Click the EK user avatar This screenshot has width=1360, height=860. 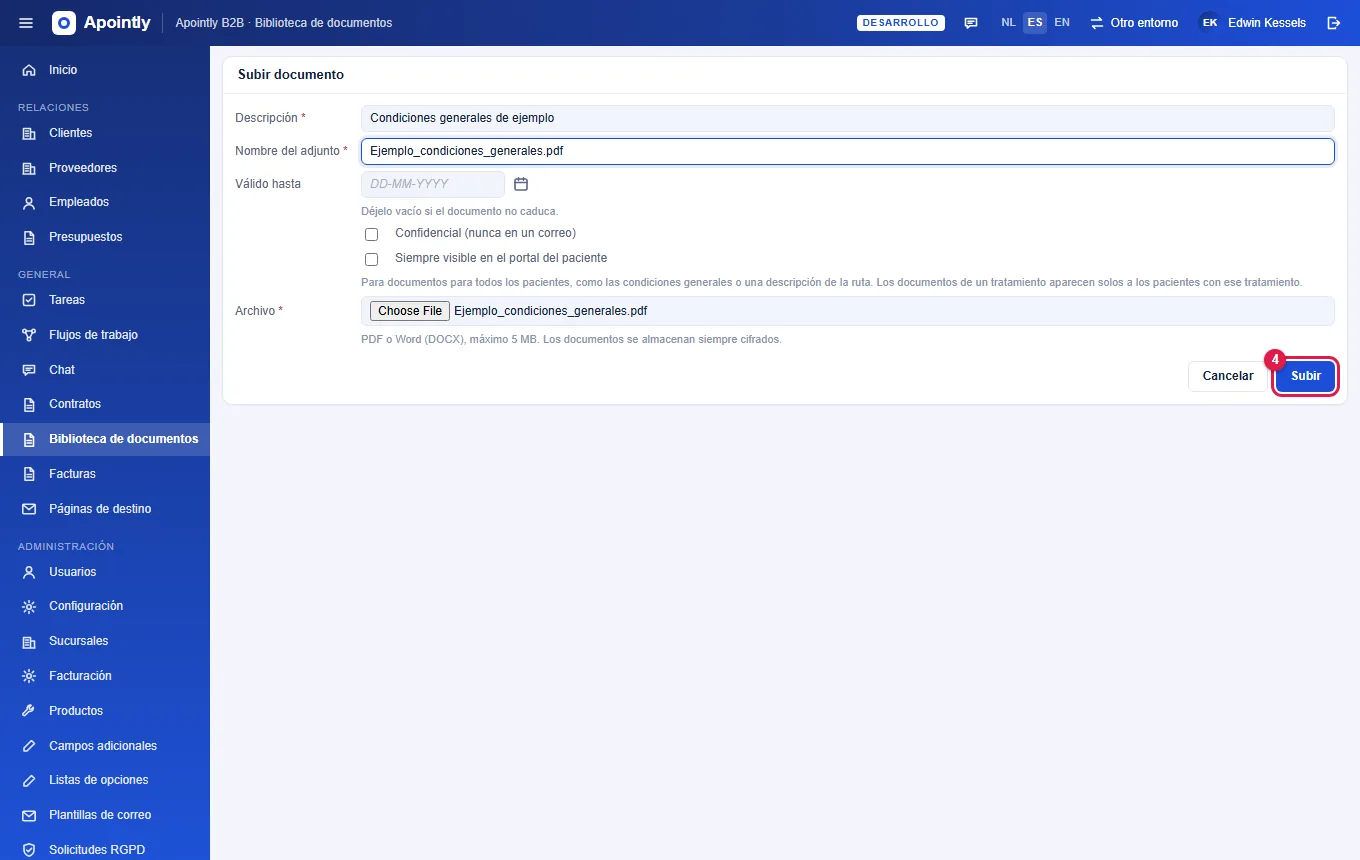pos(1210,23)
